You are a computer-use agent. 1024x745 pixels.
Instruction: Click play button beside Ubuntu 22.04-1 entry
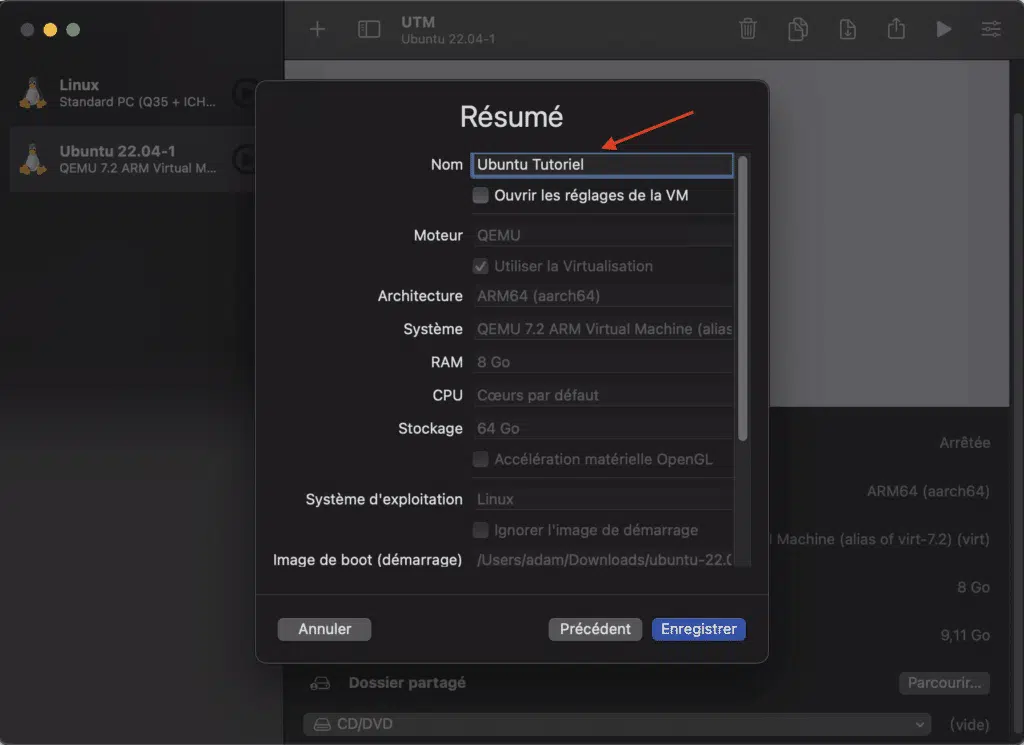pos(245,159)
